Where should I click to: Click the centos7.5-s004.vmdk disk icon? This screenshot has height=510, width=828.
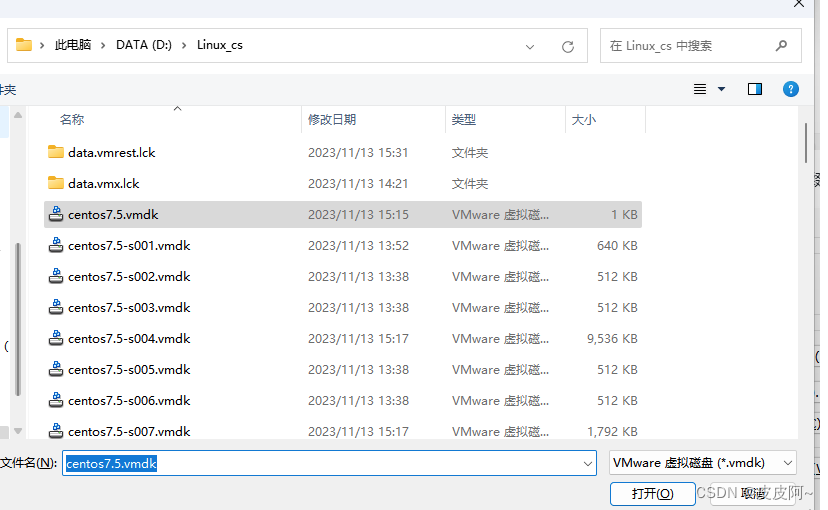coord(55,338)
